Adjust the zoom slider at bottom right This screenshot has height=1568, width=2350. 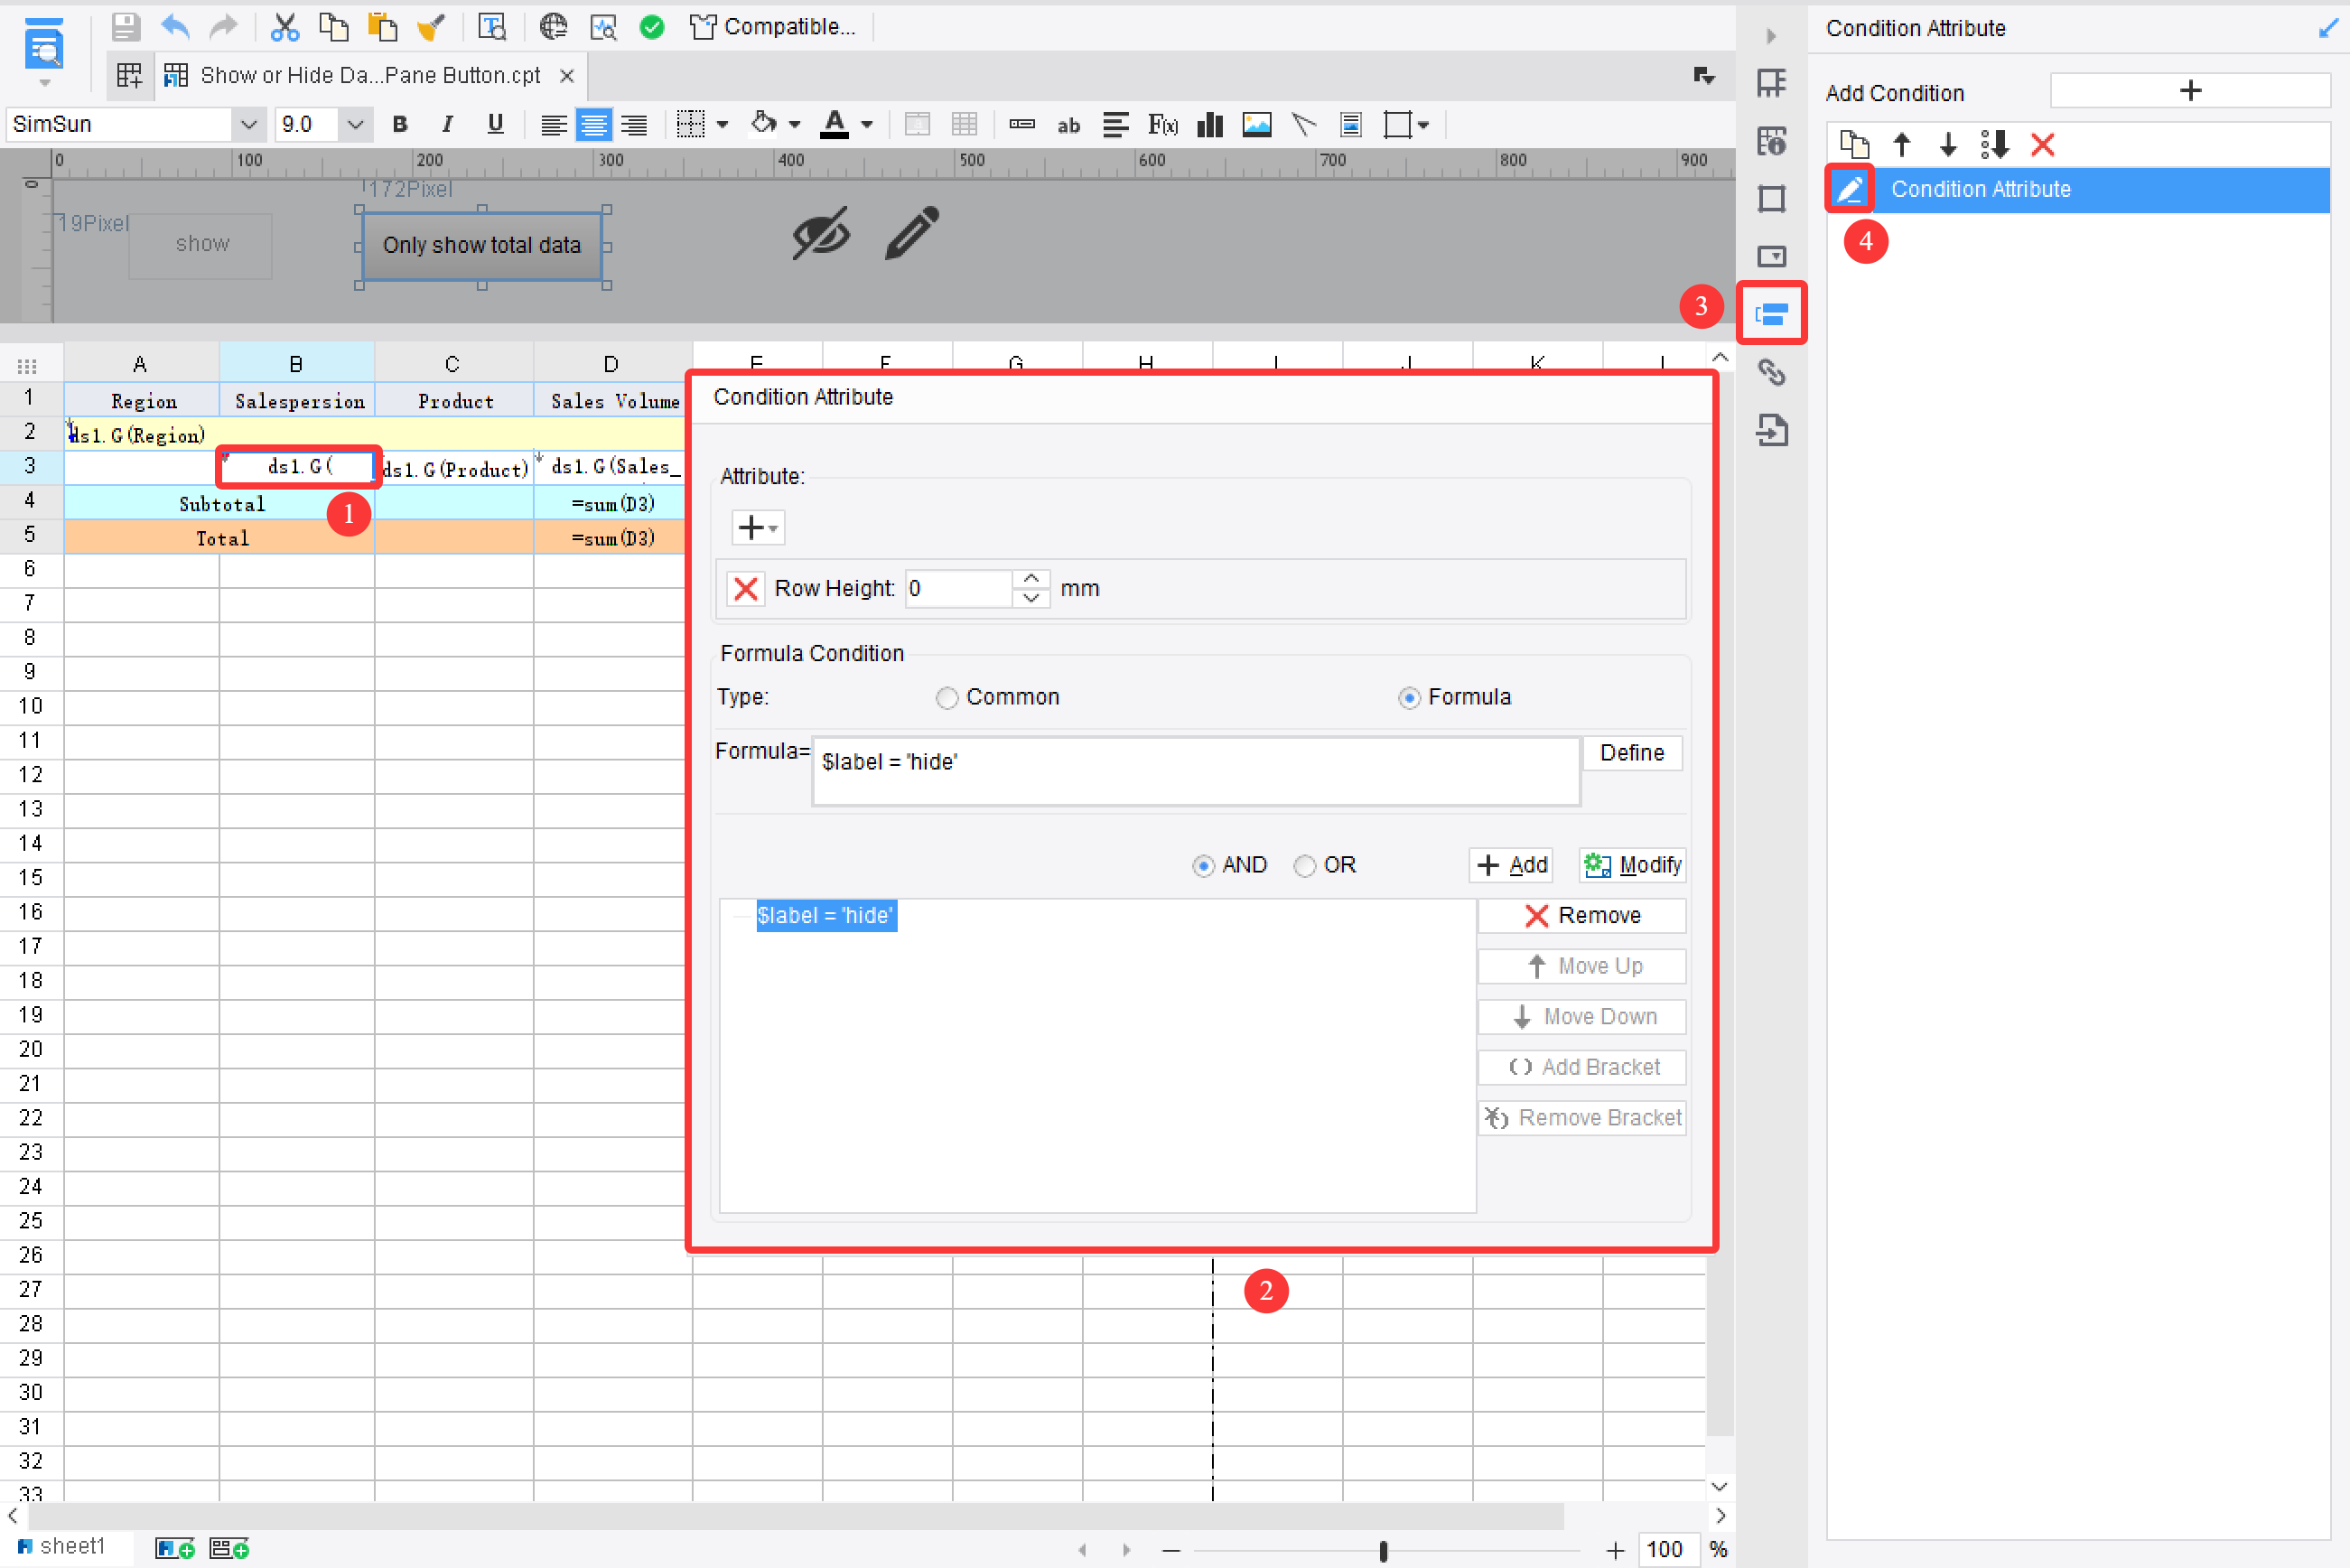(x=1383, y=1550)
